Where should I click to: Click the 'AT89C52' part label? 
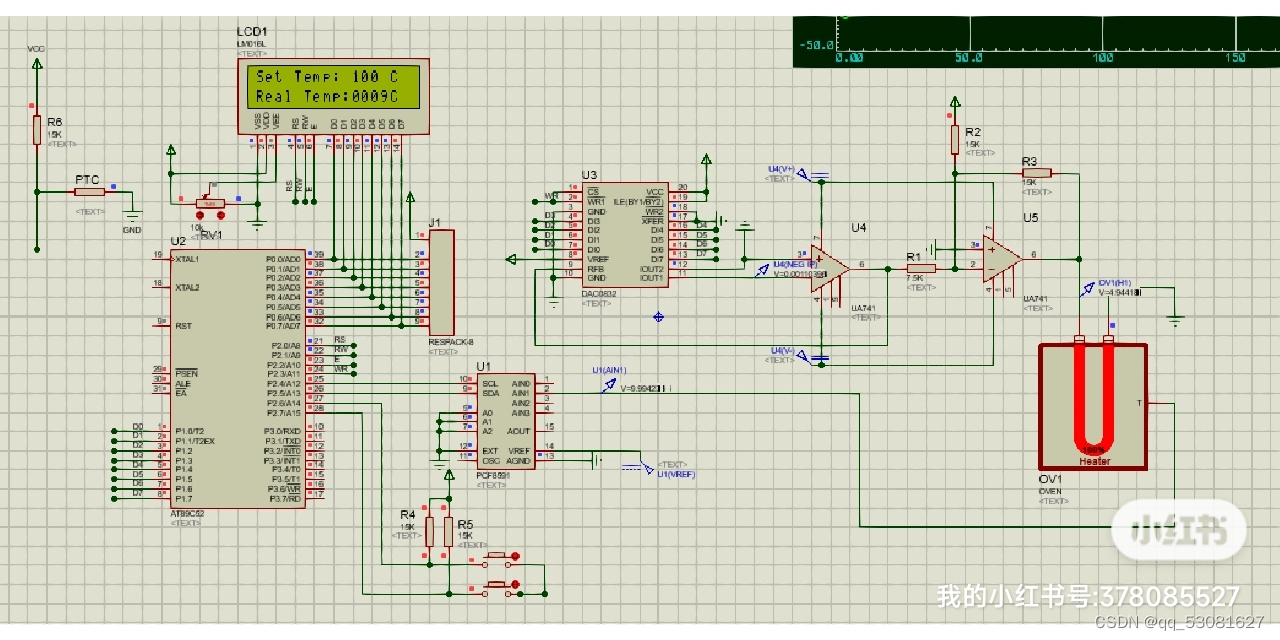[187, 514]
